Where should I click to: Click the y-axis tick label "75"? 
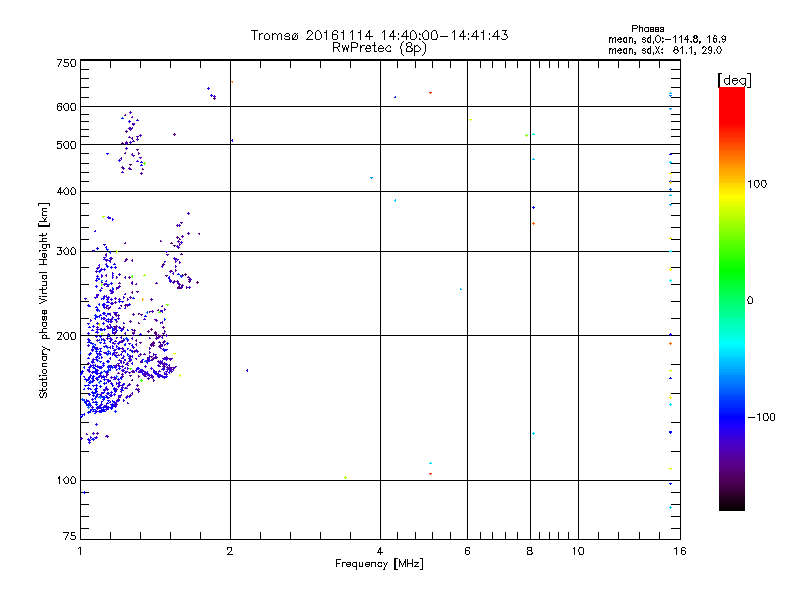[x=70, y=536]
